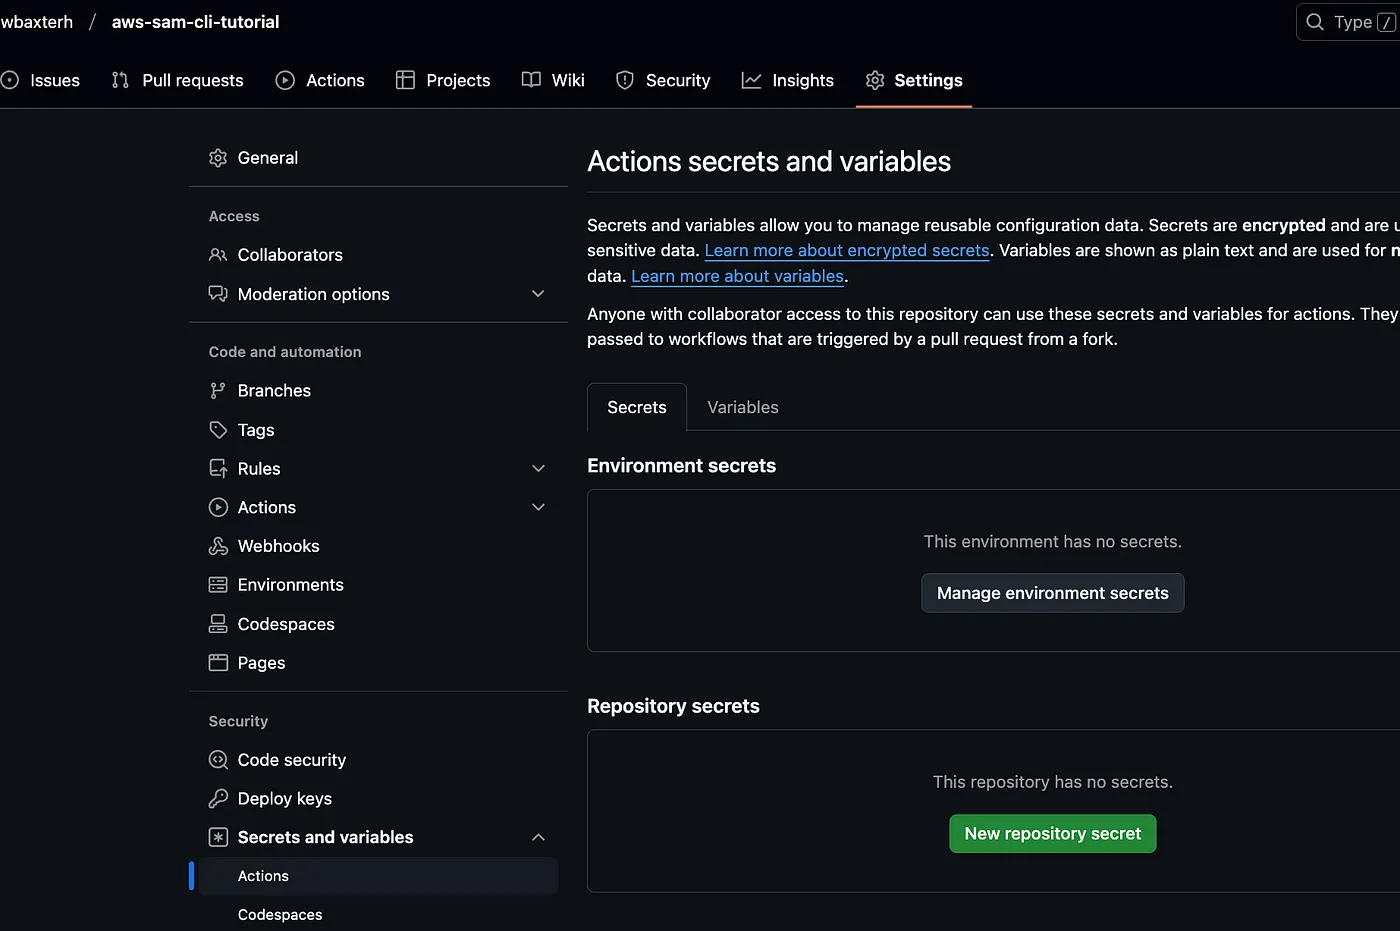Expand Moderation options chevron
The width and height of the screenshot is (1400, 931).
coord(538,294)
